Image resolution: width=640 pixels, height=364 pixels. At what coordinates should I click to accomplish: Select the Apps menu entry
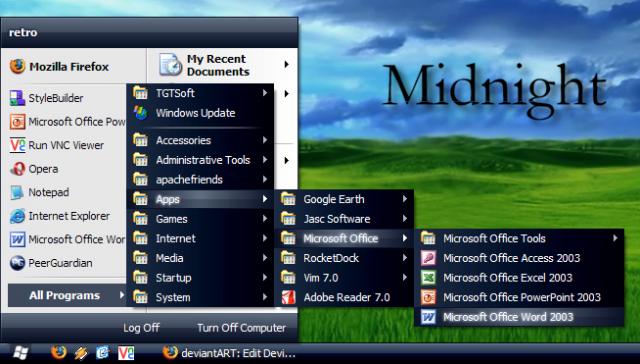click(x=200, y=199)
